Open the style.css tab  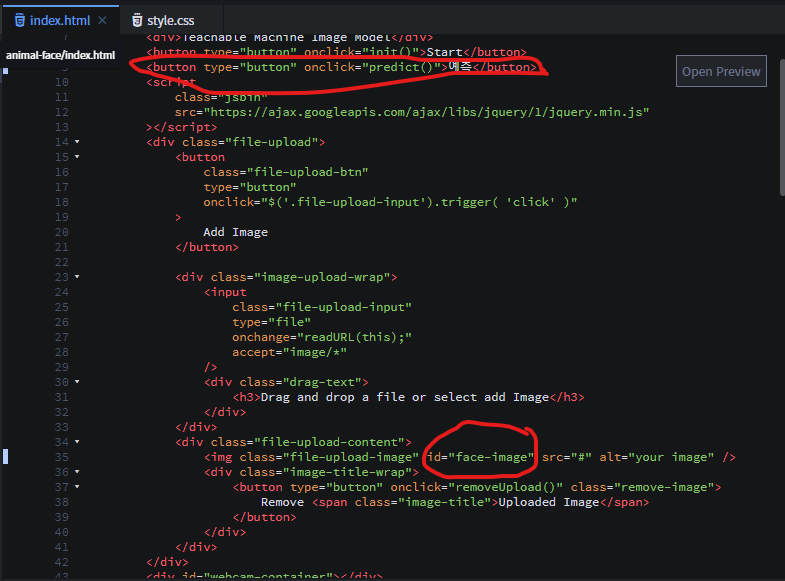point(170,21)
